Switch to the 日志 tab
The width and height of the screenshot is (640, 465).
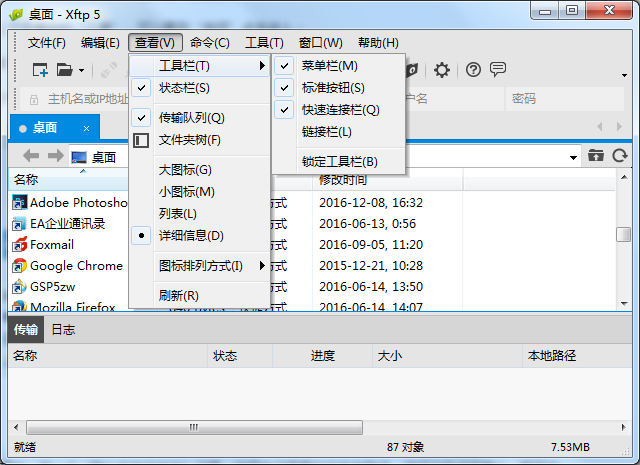point(63,330)
